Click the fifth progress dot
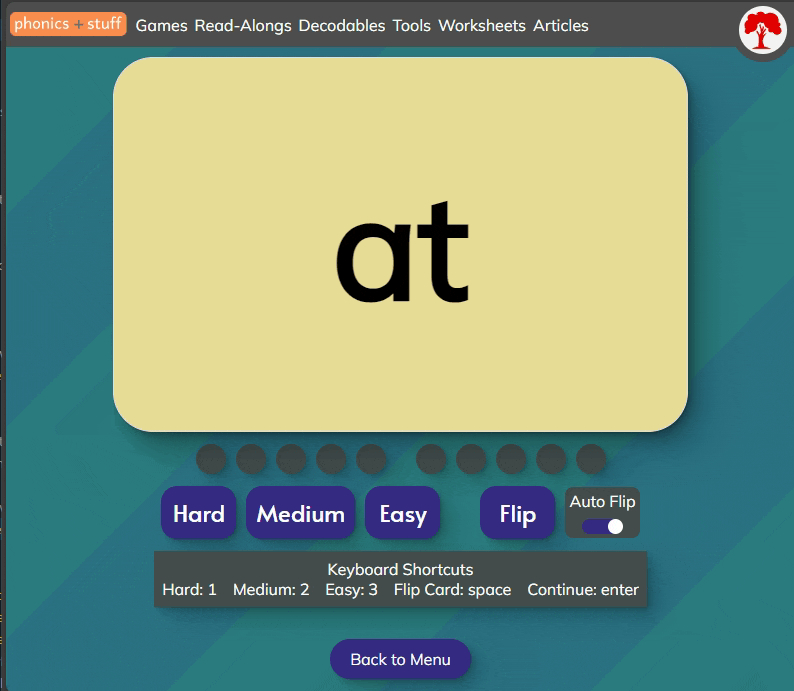This screenshot has width=794, height=691. (x=371, y=459)
